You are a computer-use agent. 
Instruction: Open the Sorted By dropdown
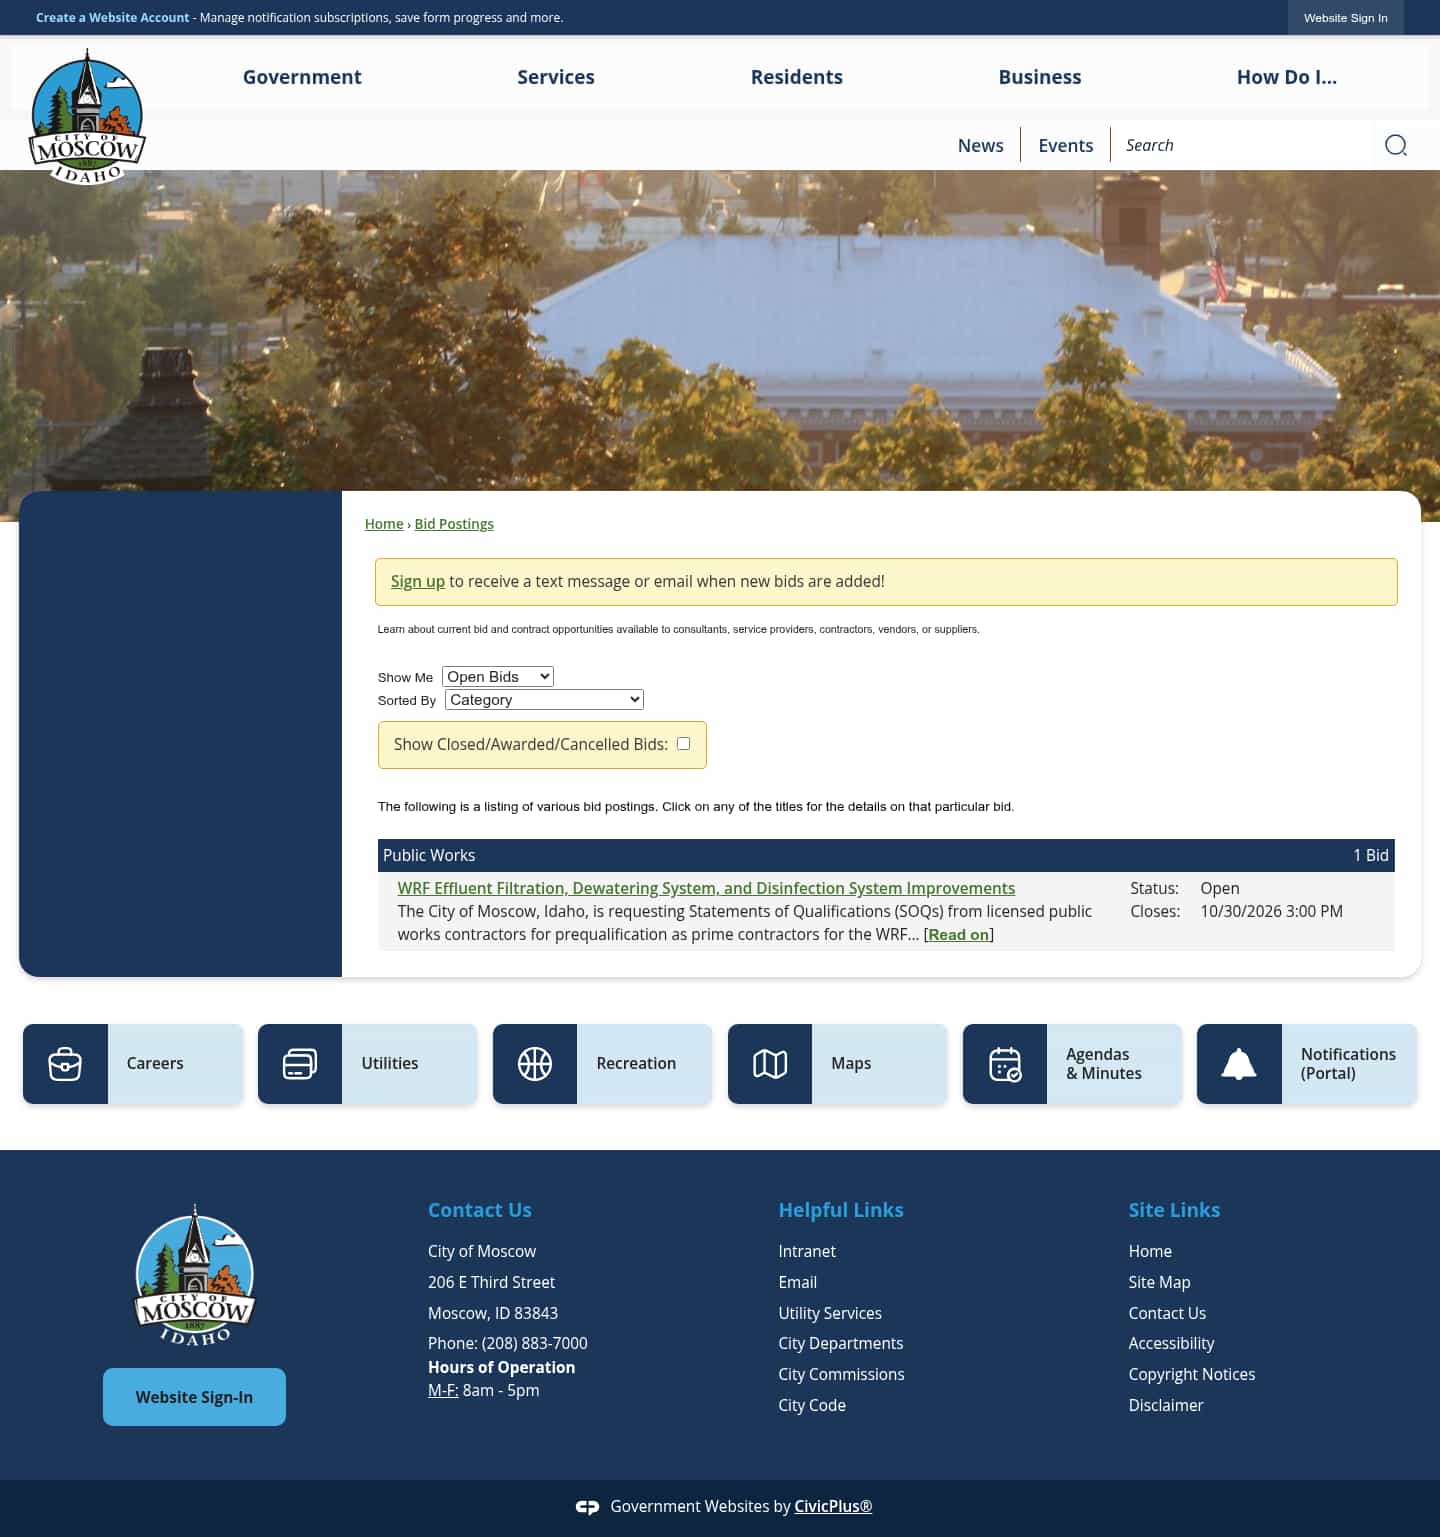click(x=544, y=700)
